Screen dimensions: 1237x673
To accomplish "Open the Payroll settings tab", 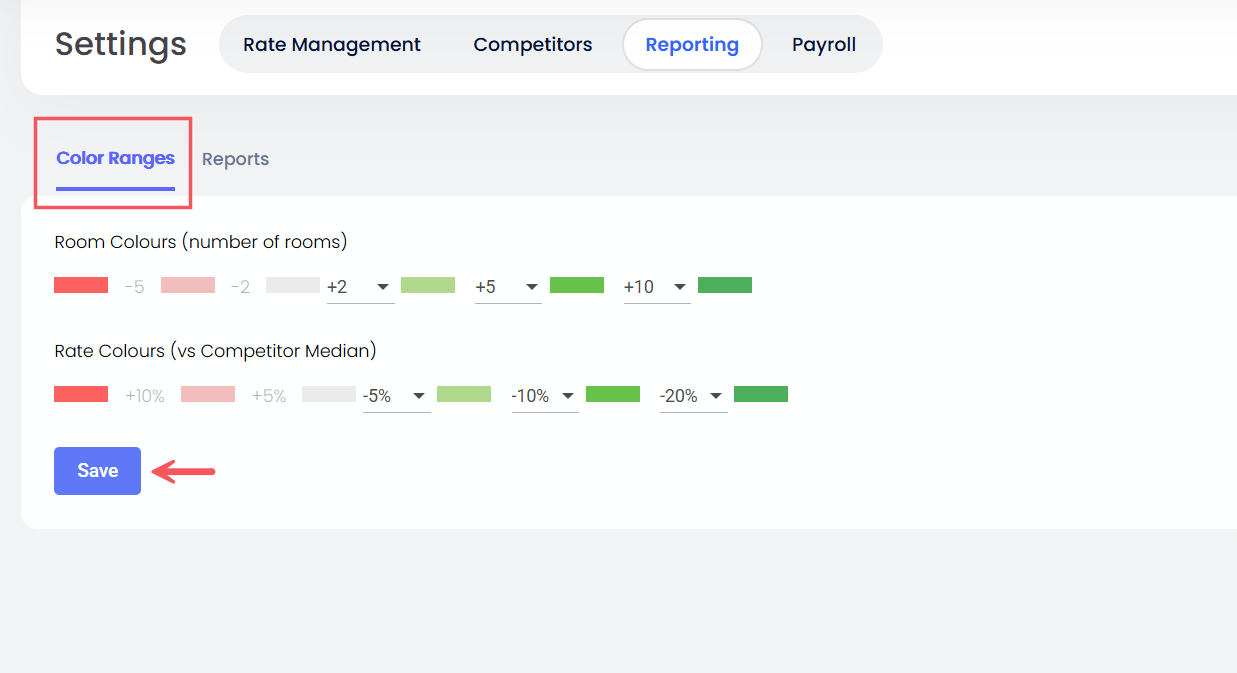I will pos(824,45).
